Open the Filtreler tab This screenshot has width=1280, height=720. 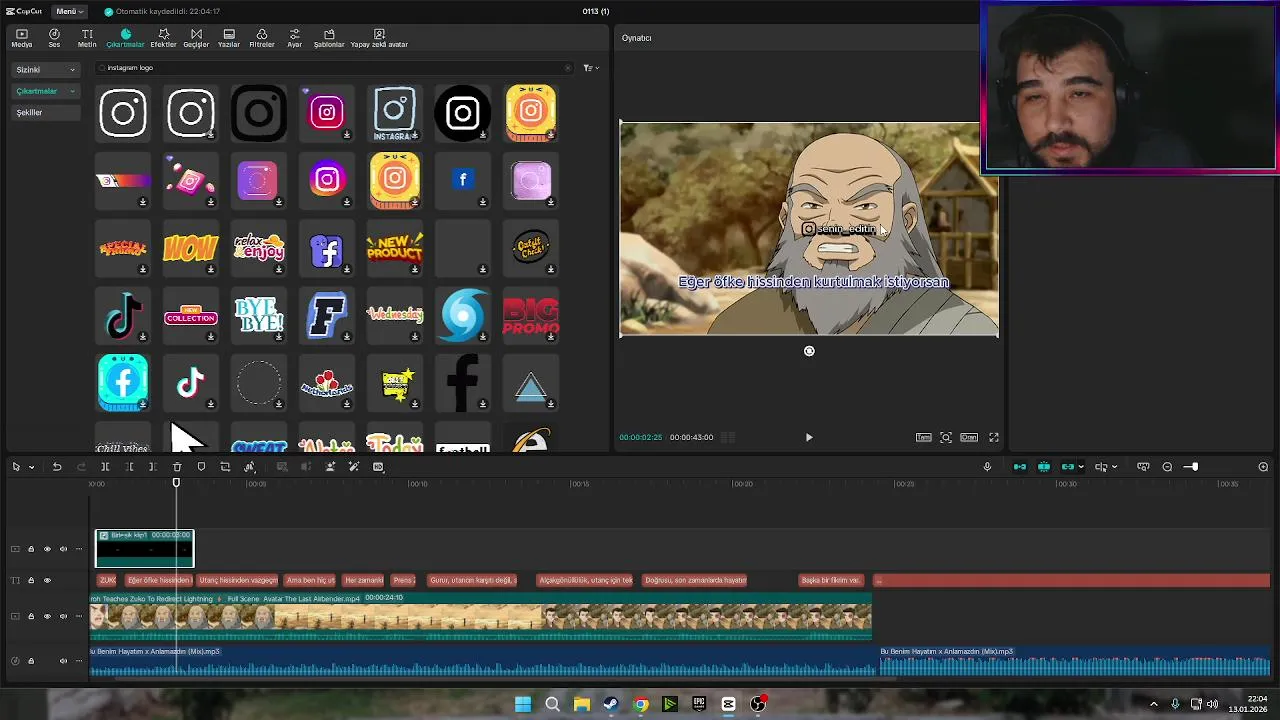pyautogui.click(x=261, y=38)
